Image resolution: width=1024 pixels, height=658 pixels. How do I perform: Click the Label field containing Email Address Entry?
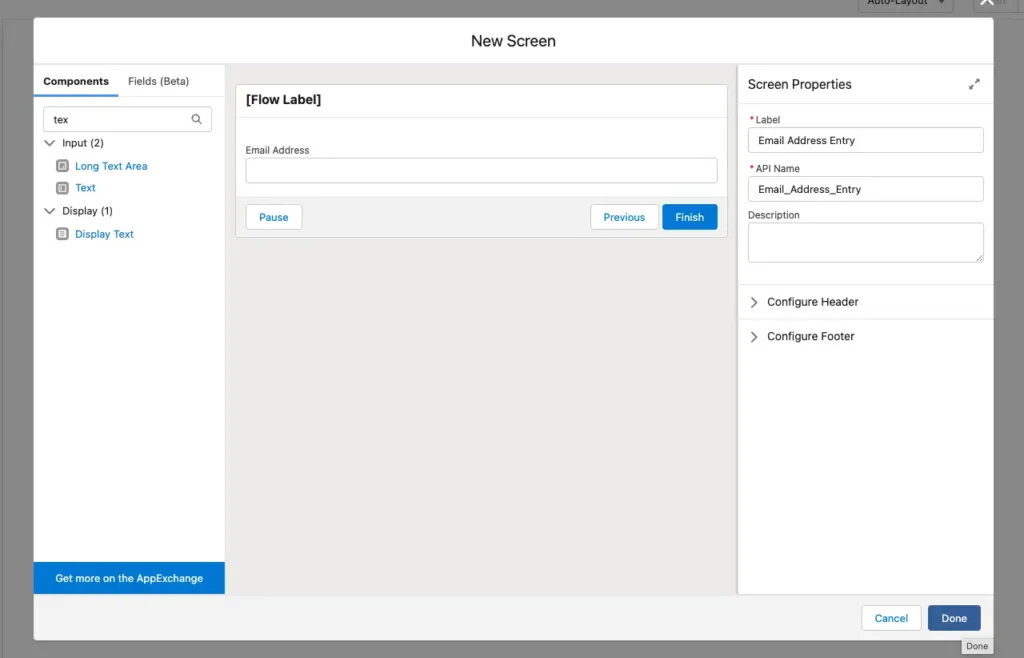(x=865, y=140)
